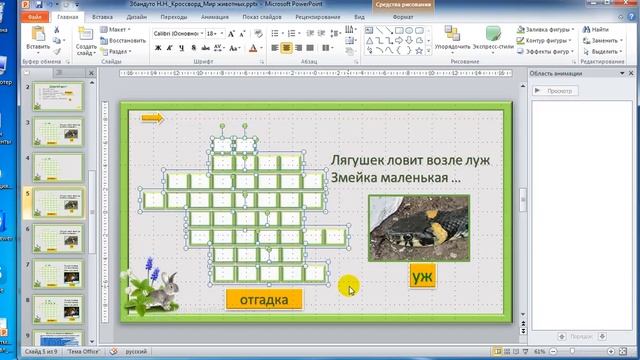Image resolution: width=640 pixels, height=360 pixels.
Task: Move the zoom slider in status bar
Action: 572,351
